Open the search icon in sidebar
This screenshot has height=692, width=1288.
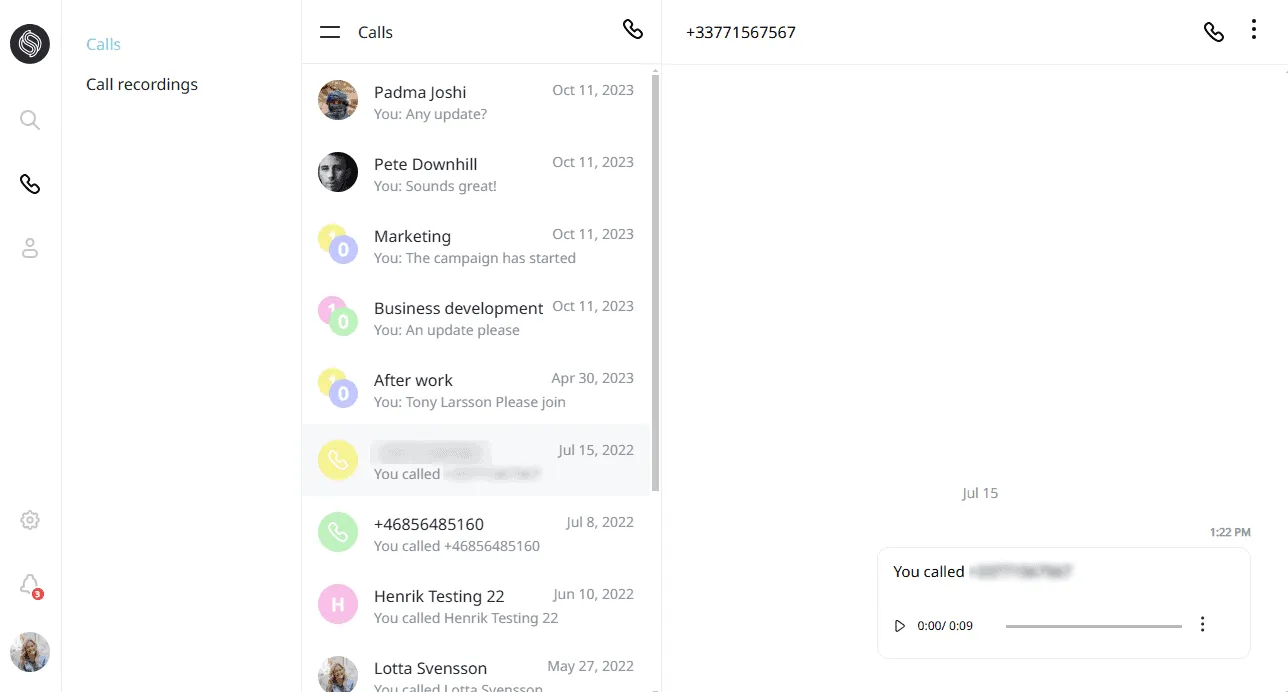[30, 120]
